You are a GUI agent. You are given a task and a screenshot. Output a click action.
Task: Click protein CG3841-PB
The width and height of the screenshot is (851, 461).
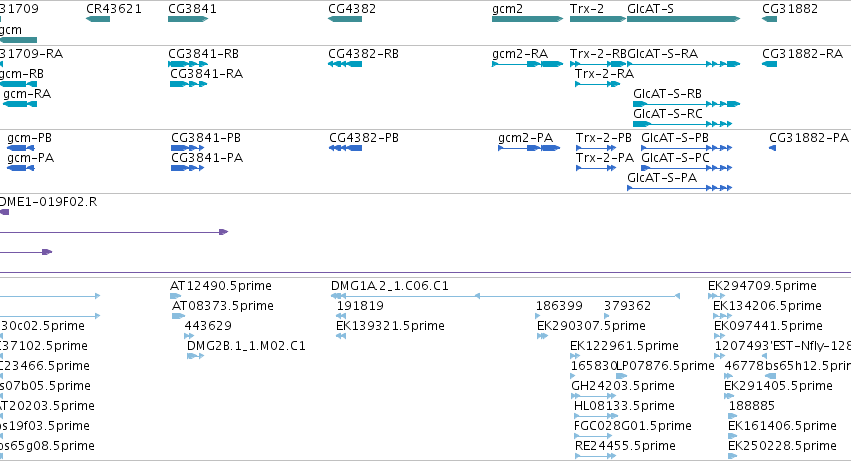click(x=187, y=148)
